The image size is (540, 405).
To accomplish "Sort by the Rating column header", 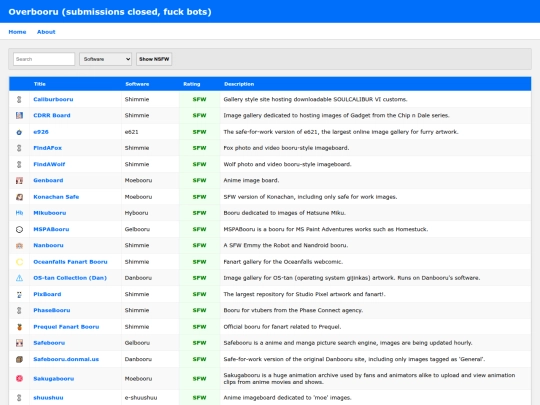I will [x=191, y=84].
